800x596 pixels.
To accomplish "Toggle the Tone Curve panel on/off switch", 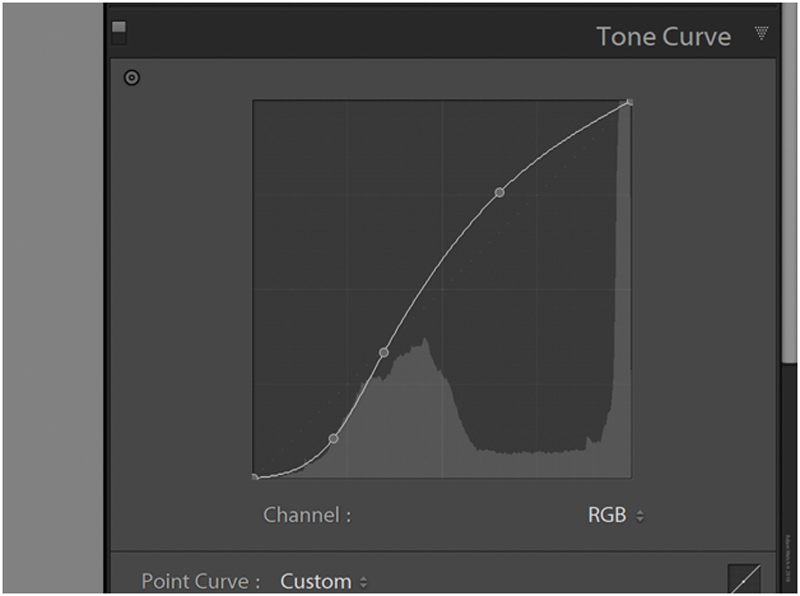I will pyautogui.click(x=119, y=32).
